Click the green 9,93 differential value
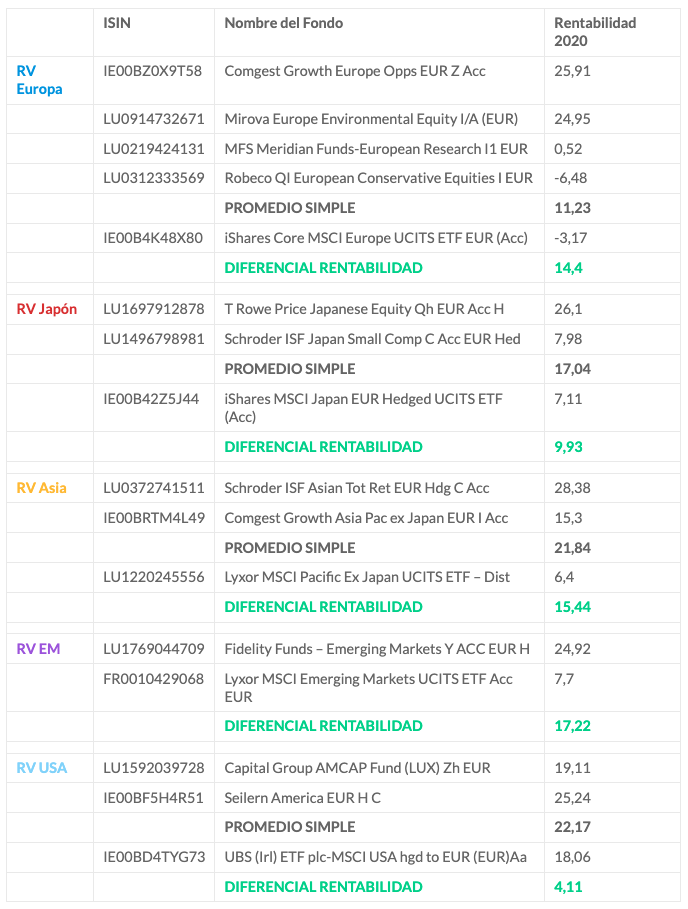Screen dimensions: 688x909 pyautogui.click(x=568, y=447)
